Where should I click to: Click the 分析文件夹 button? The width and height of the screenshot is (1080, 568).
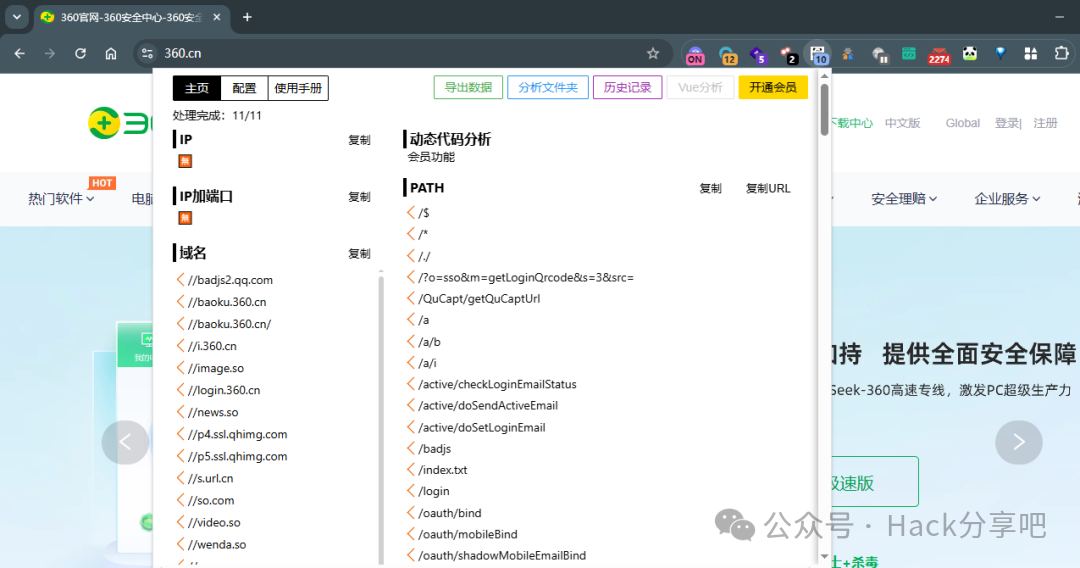(548, 87)
